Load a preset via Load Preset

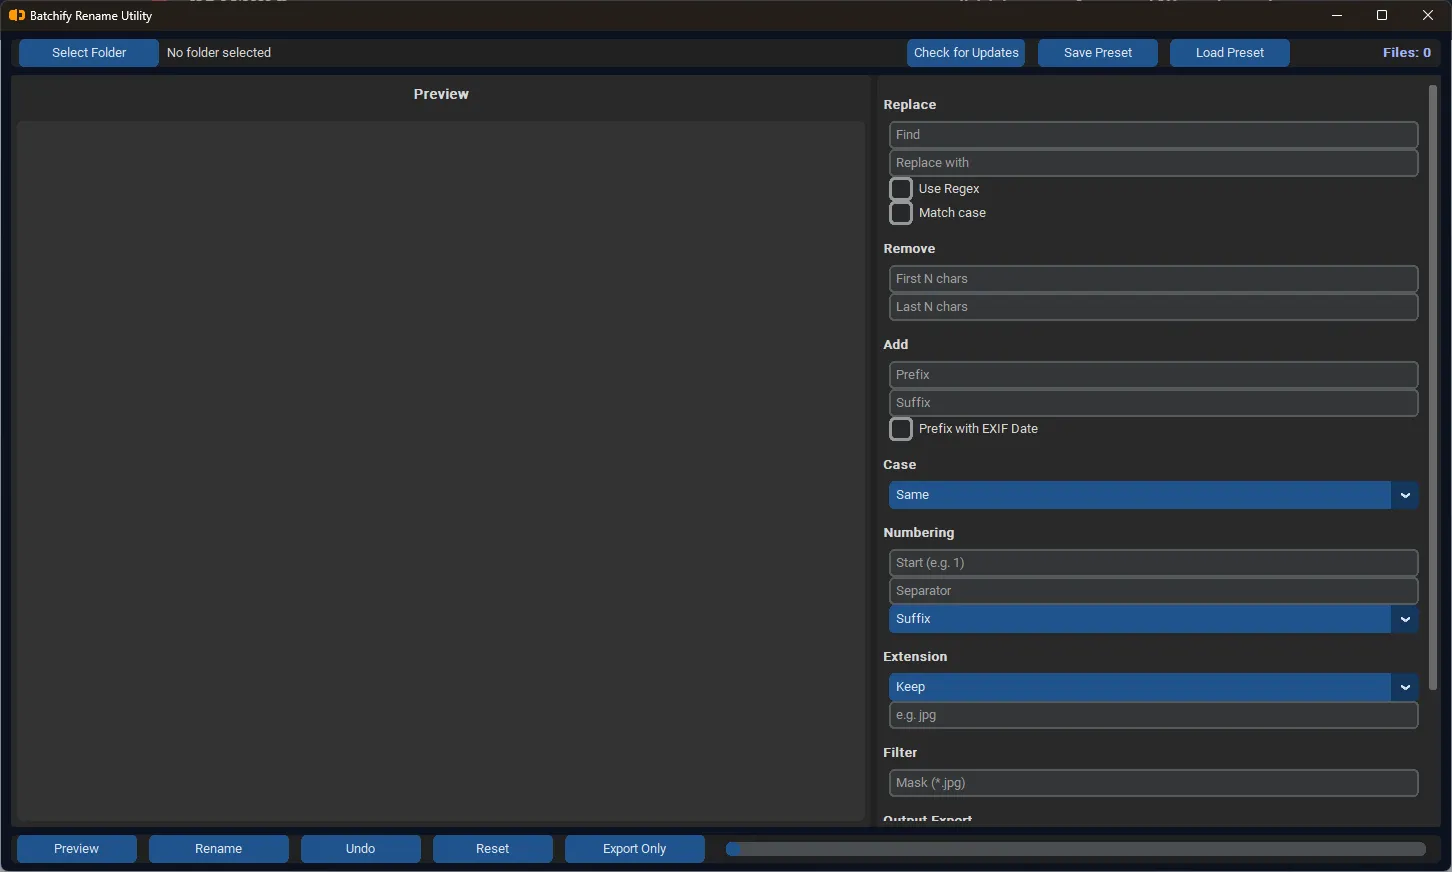[x=1229, y=53]
